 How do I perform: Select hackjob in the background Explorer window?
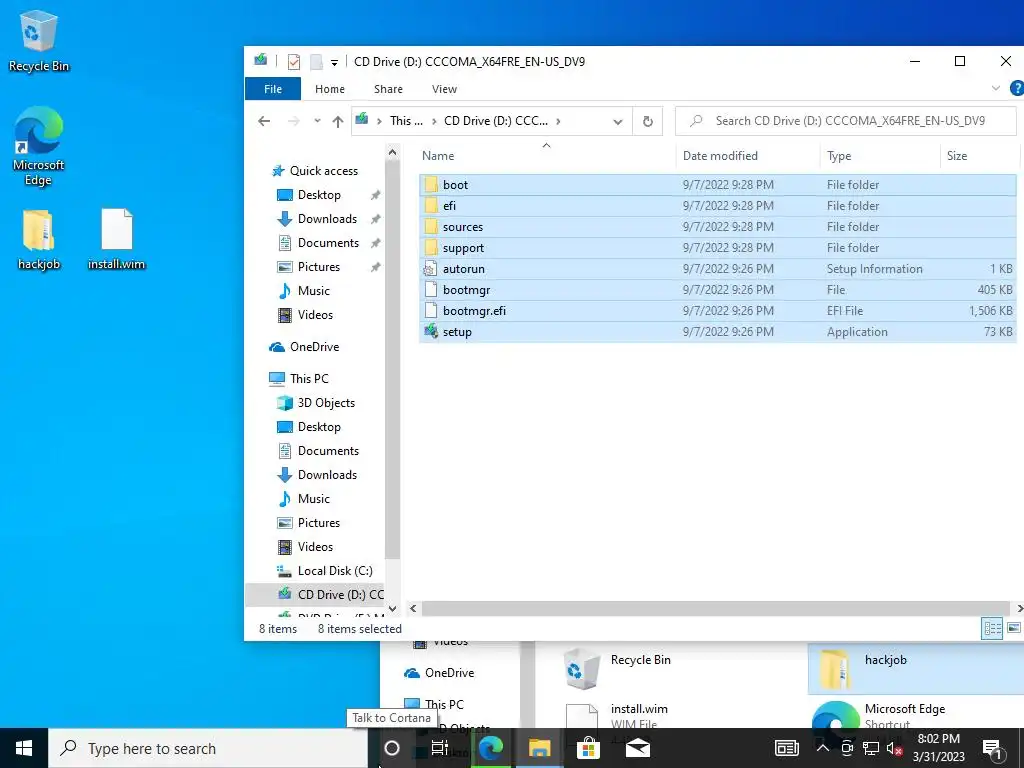point(915,669)
